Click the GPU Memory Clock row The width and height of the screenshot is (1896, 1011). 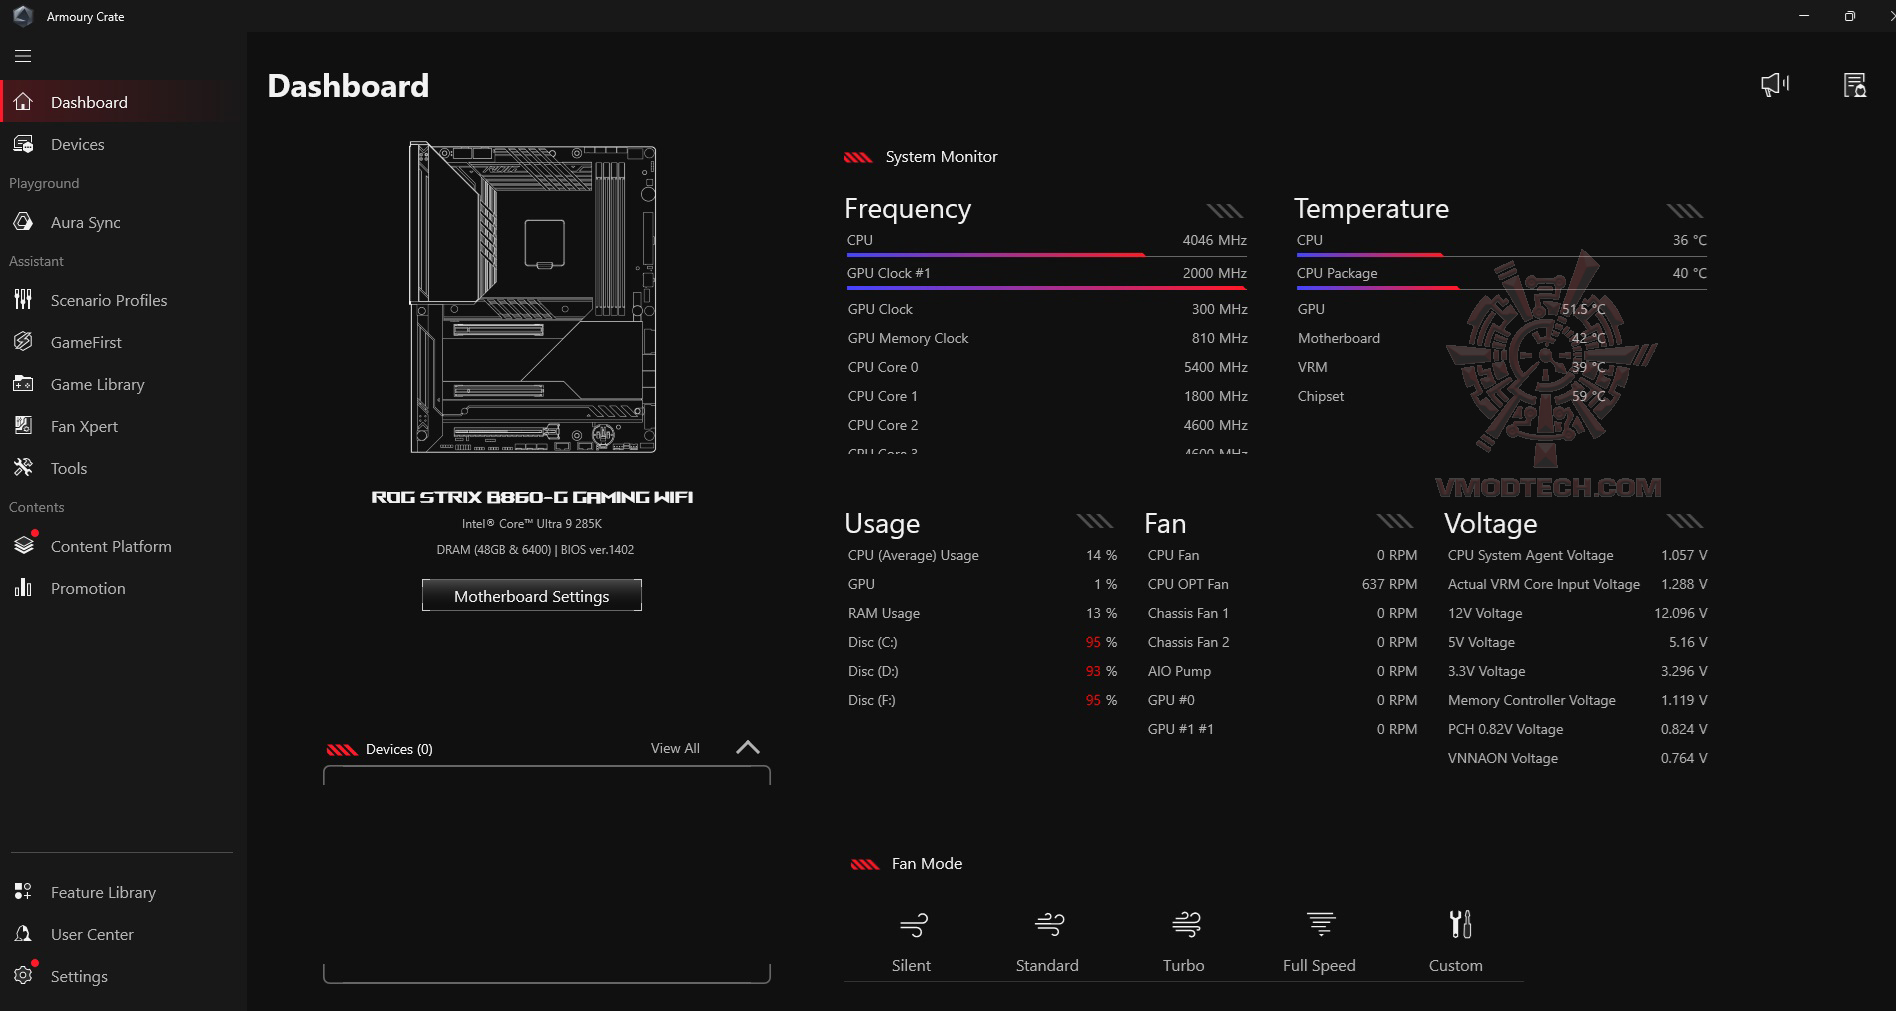(x=1047, y=338)
